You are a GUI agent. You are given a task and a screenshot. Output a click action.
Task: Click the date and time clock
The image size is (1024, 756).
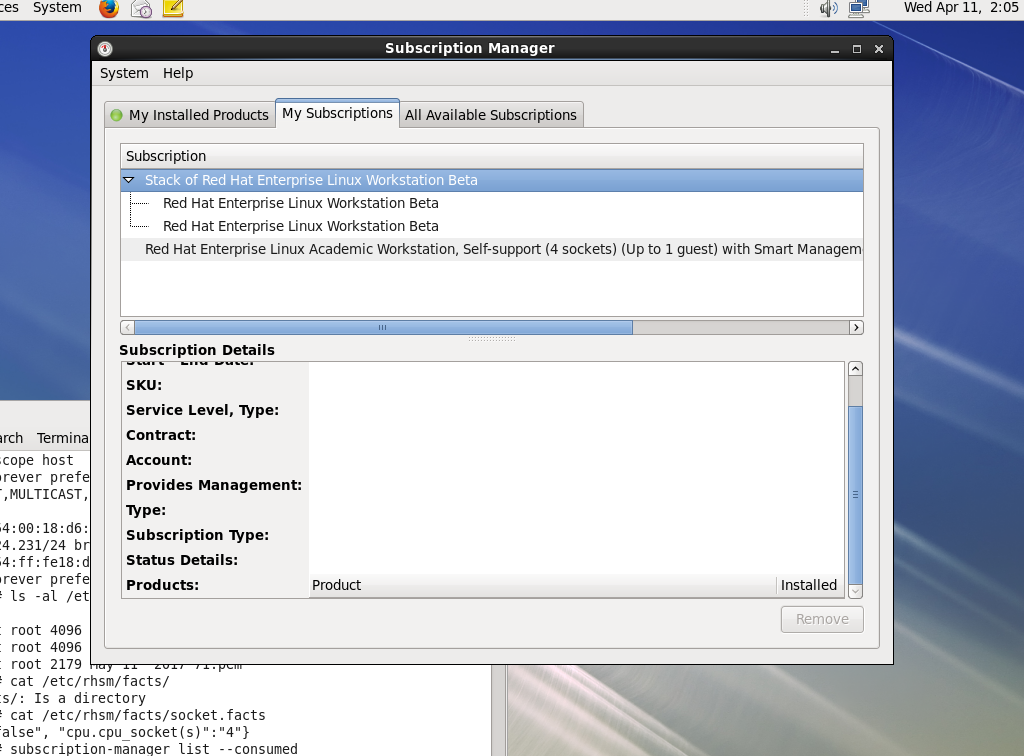961,8
